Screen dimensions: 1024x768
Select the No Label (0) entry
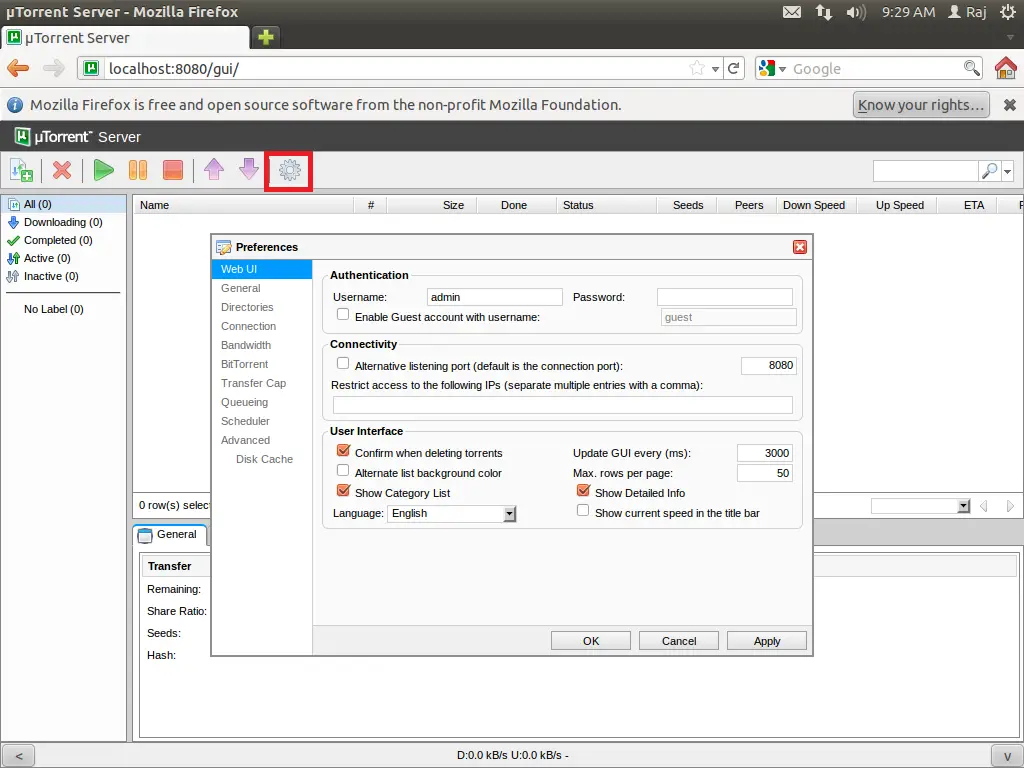[54, 309]
